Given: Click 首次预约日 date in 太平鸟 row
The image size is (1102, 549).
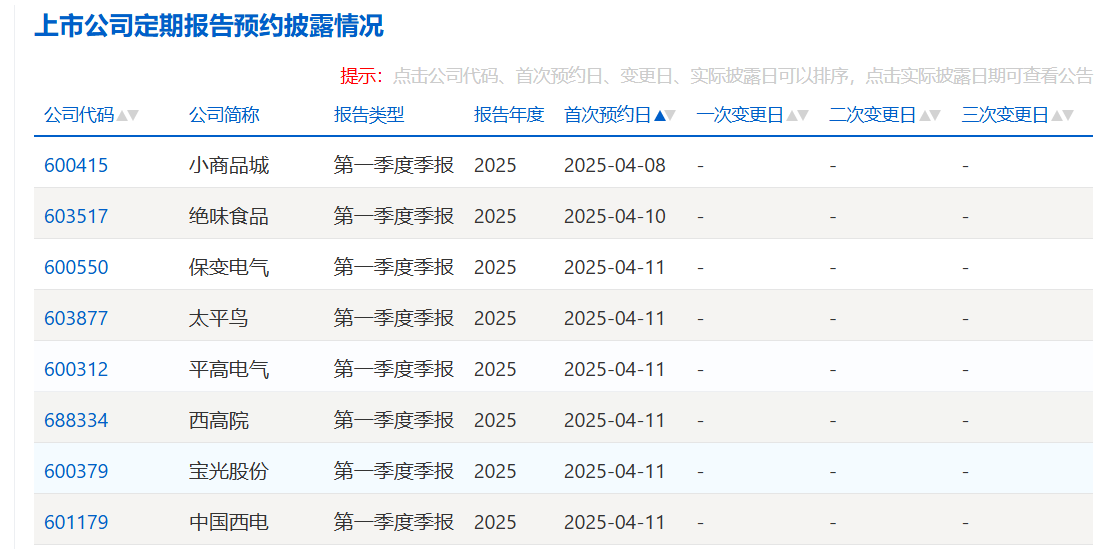Looking at the screenshot, I should [614, 318].
